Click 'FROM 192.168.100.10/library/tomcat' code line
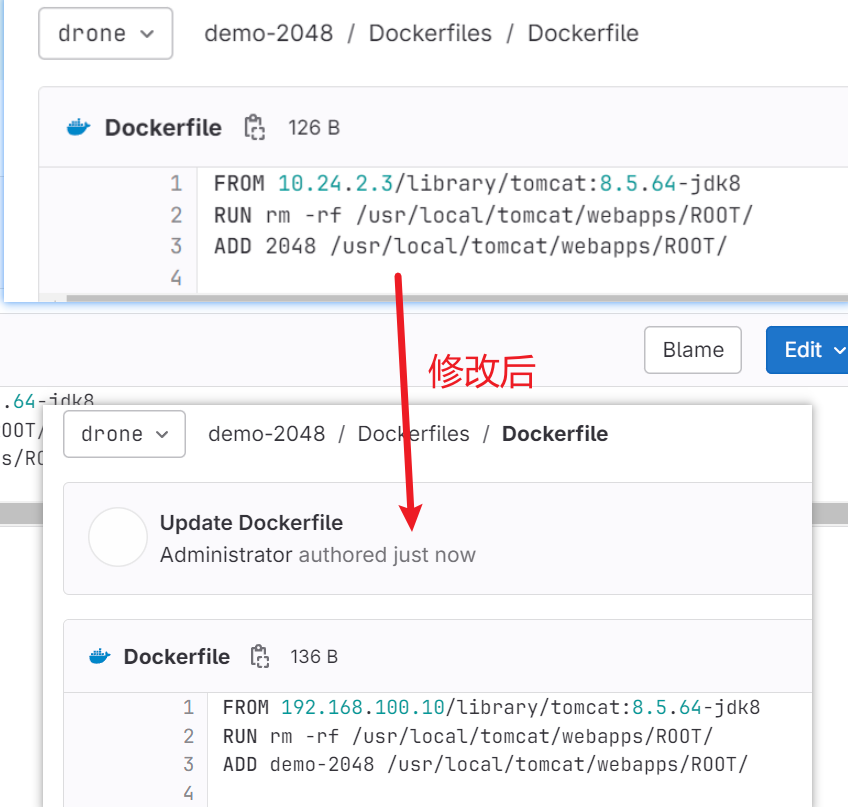The image size is (848, 807). coord(492,707)
